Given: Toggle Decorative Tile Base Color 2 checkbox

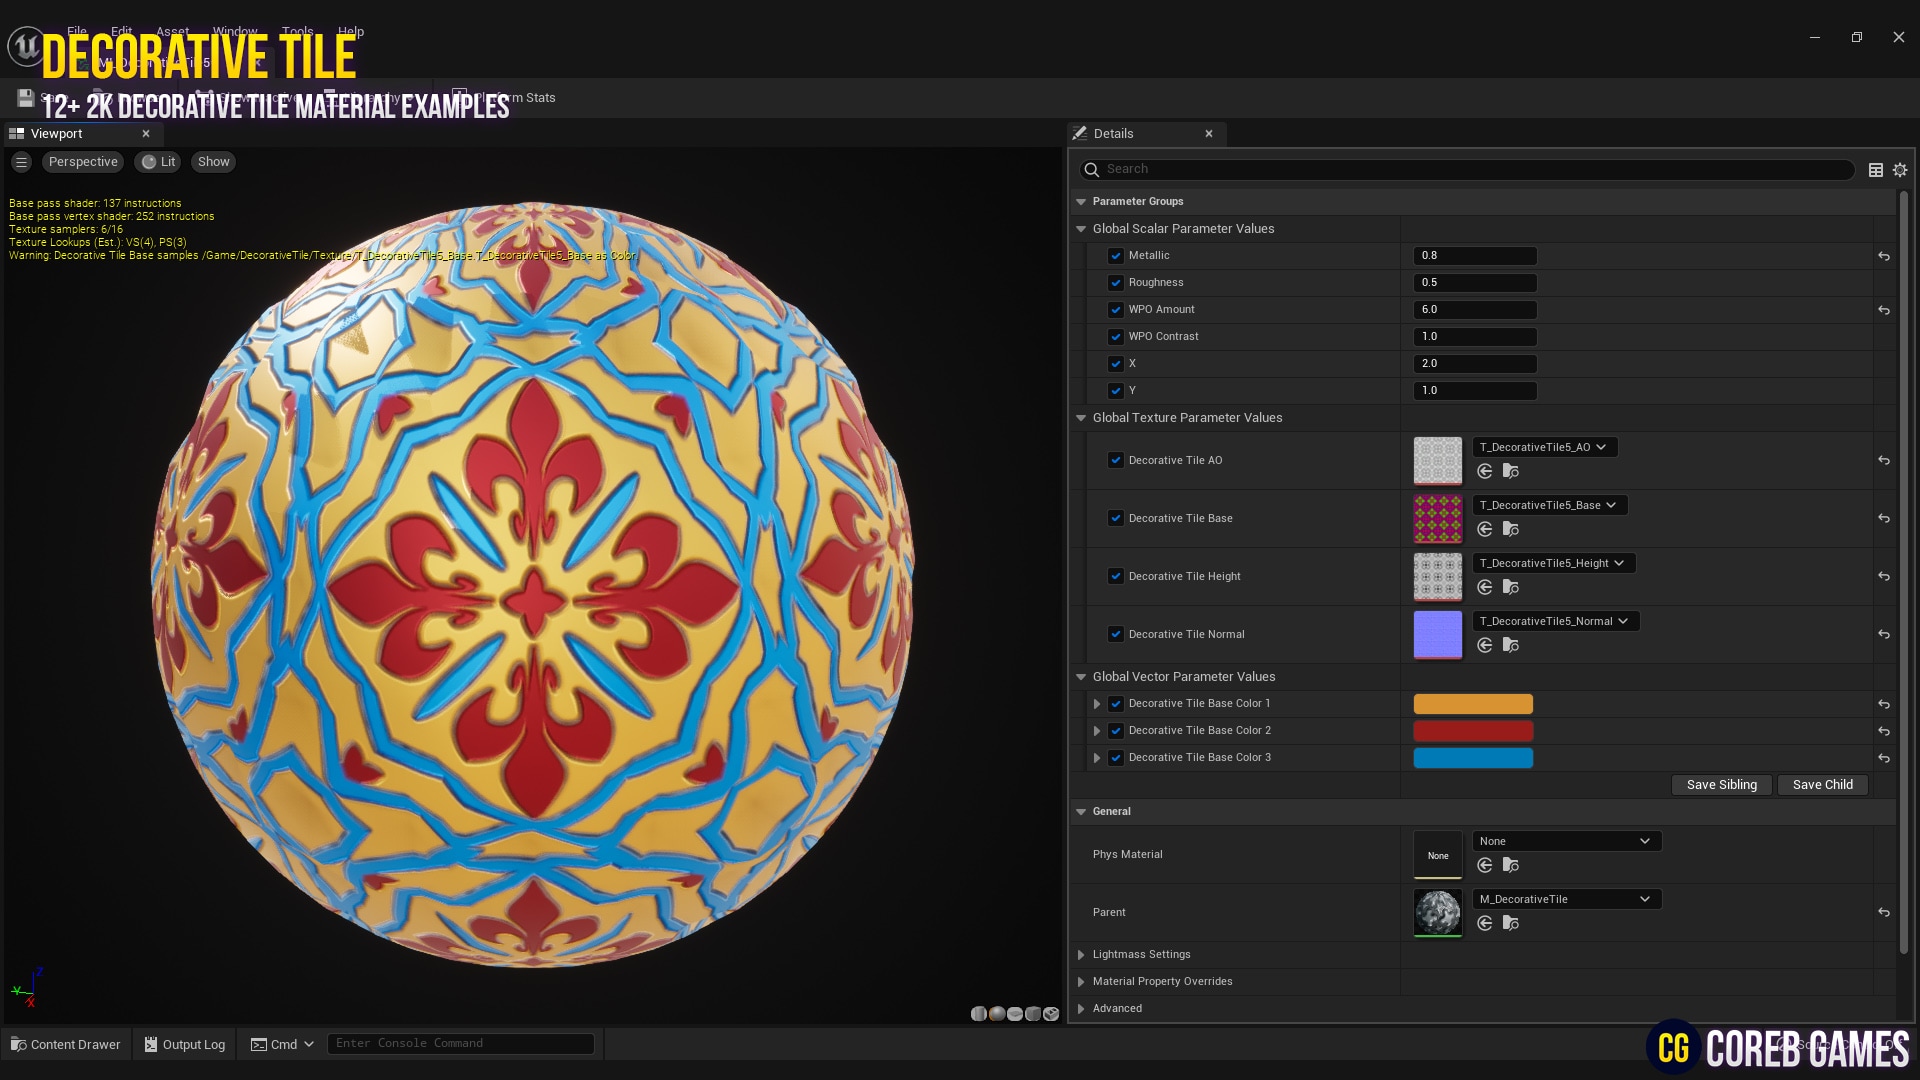Looking at the screenshot, I should click(x=1116, y=731).
